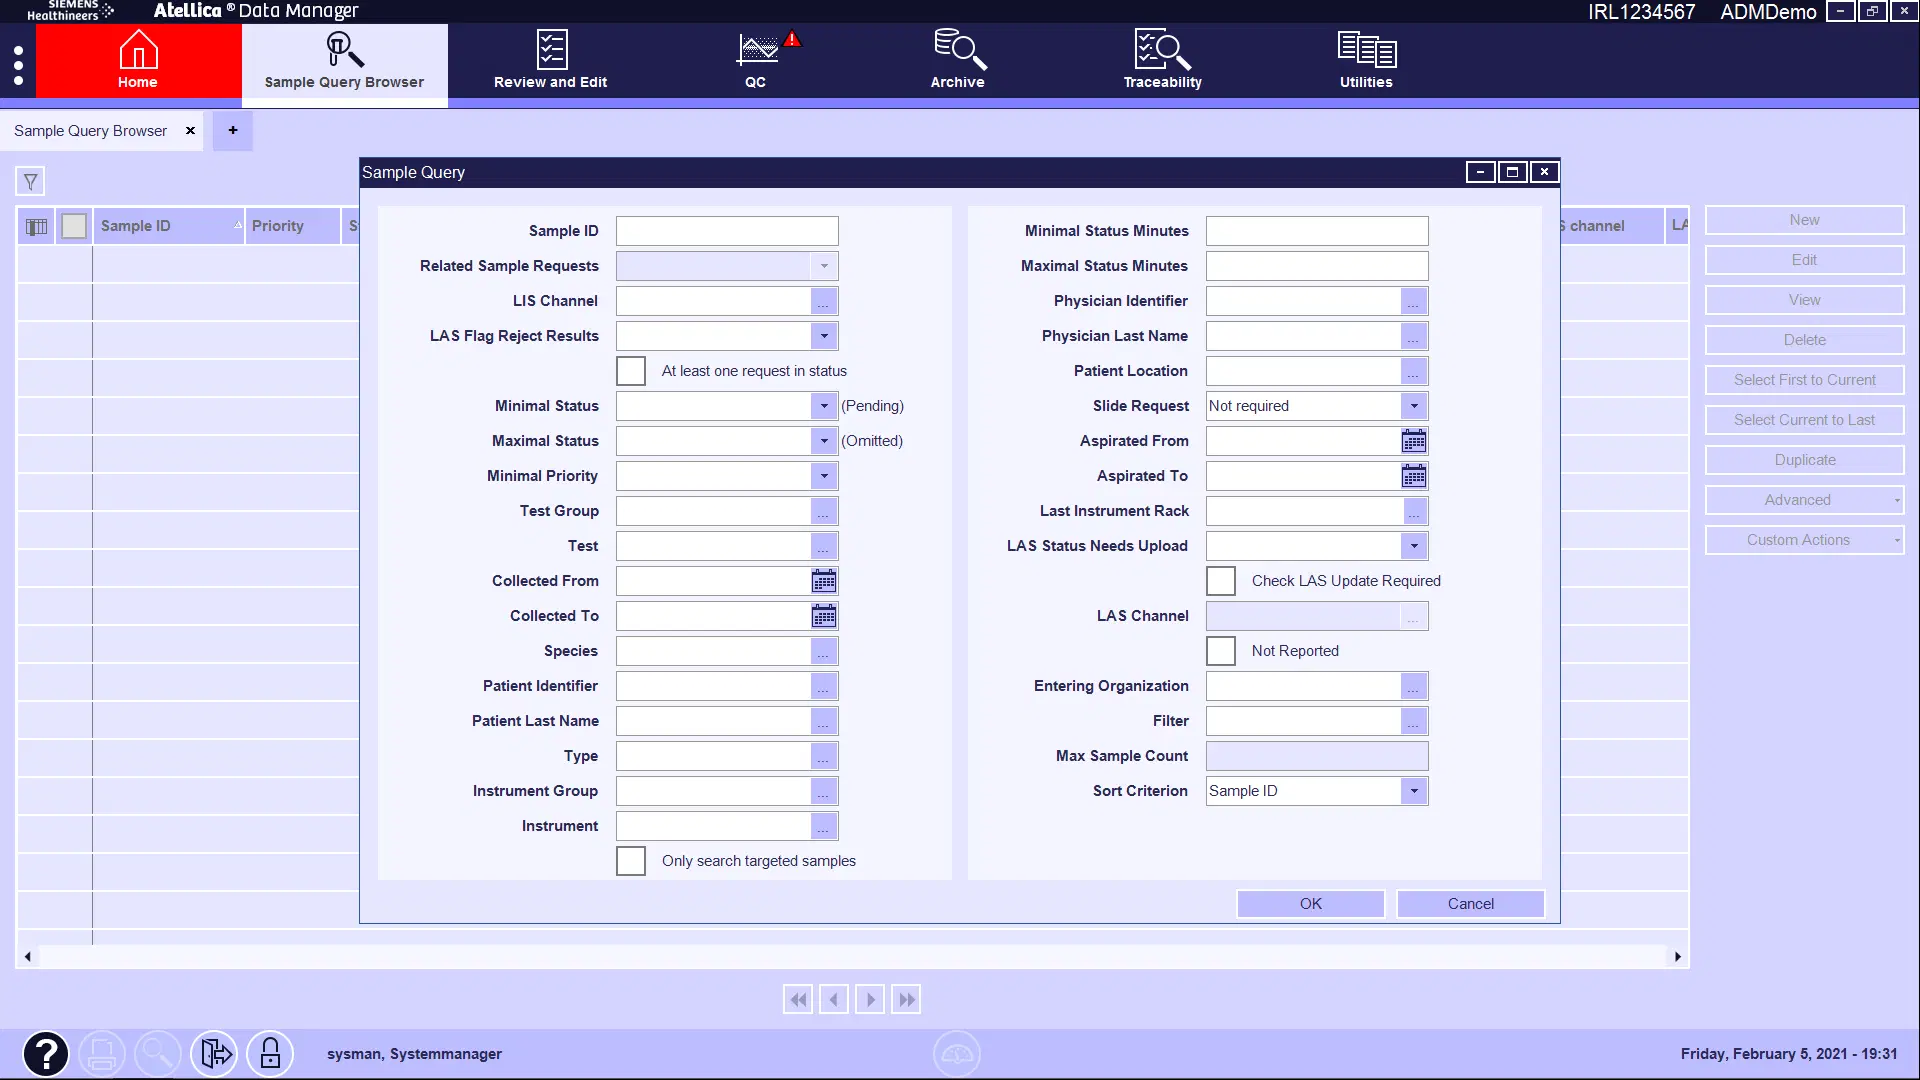This screenshot has width=1920, height=1080.
Task: Open the Traceability module
Action: pos(1162,60)
